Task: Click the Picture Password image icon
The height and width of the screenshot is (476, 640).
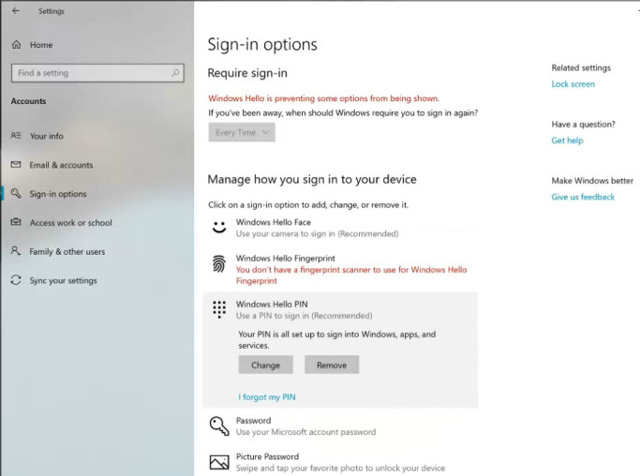Action: [x=219, y=462]
